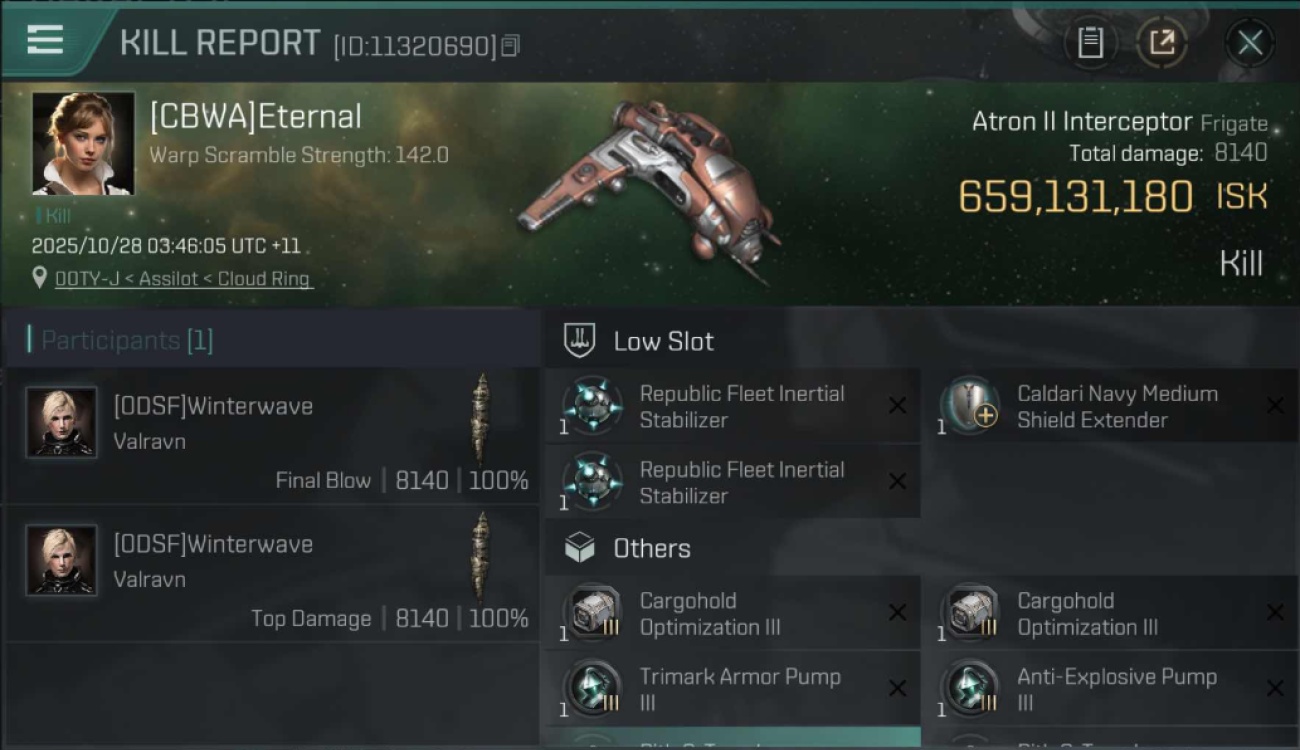Click the clipboard copy report icon
The width and height of the screenshot is (1300, 750).
[x=1090, y=43]
